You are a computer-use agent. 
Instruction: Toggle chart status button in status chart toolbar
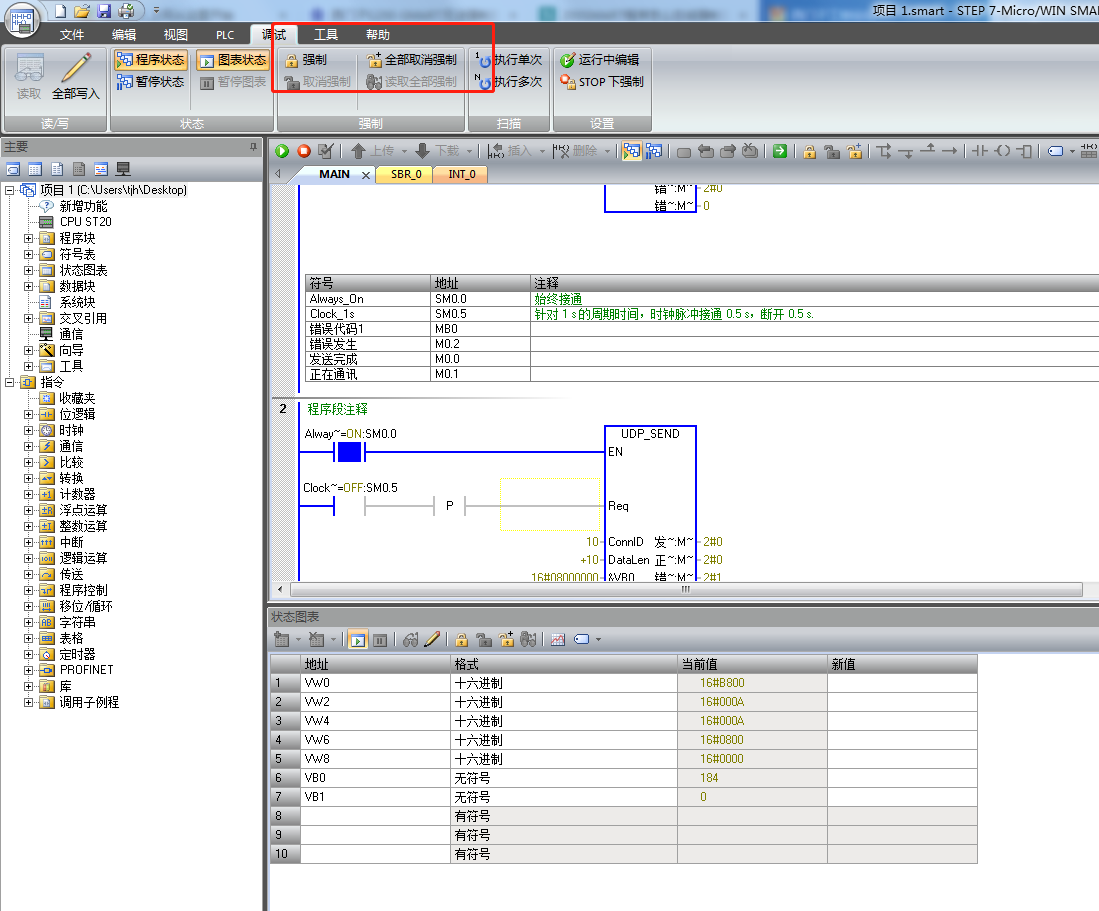pos(358,639)
